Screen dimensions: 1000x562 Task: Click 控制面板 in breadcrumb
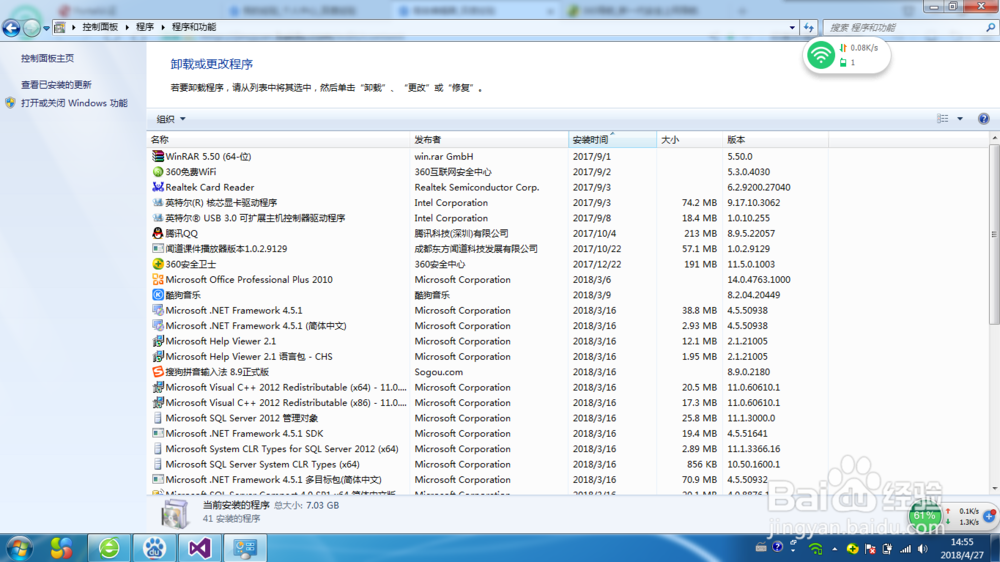pos(100,27)
